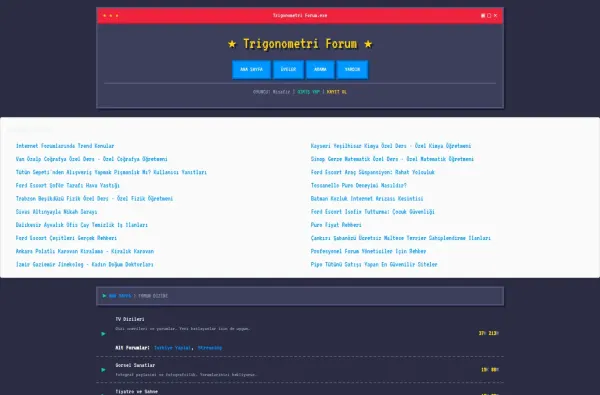The height and width of the screenshot is (395, 600).
Task: Click the maximize square in title bar
Action: (x=489, y=16)
